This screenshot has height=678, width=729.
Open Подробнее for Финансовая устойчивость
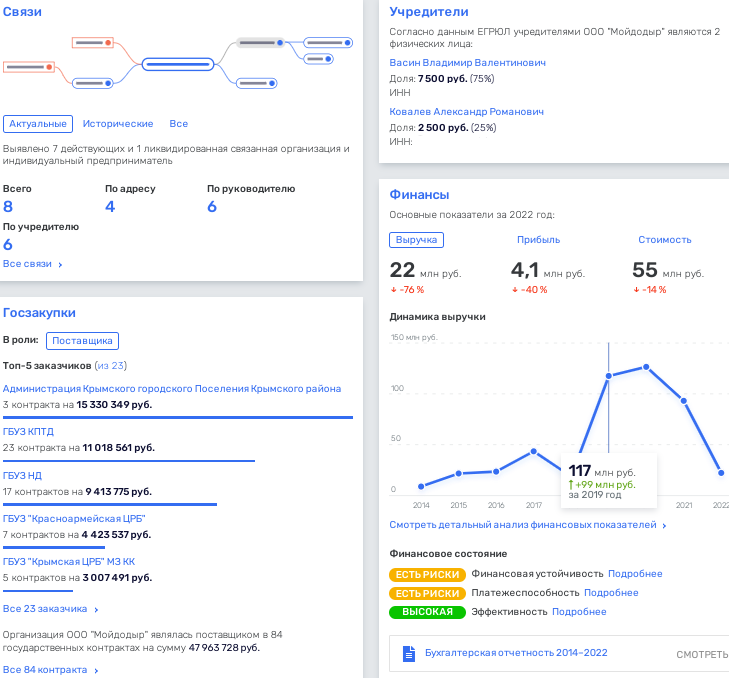[x=635, y=574]
